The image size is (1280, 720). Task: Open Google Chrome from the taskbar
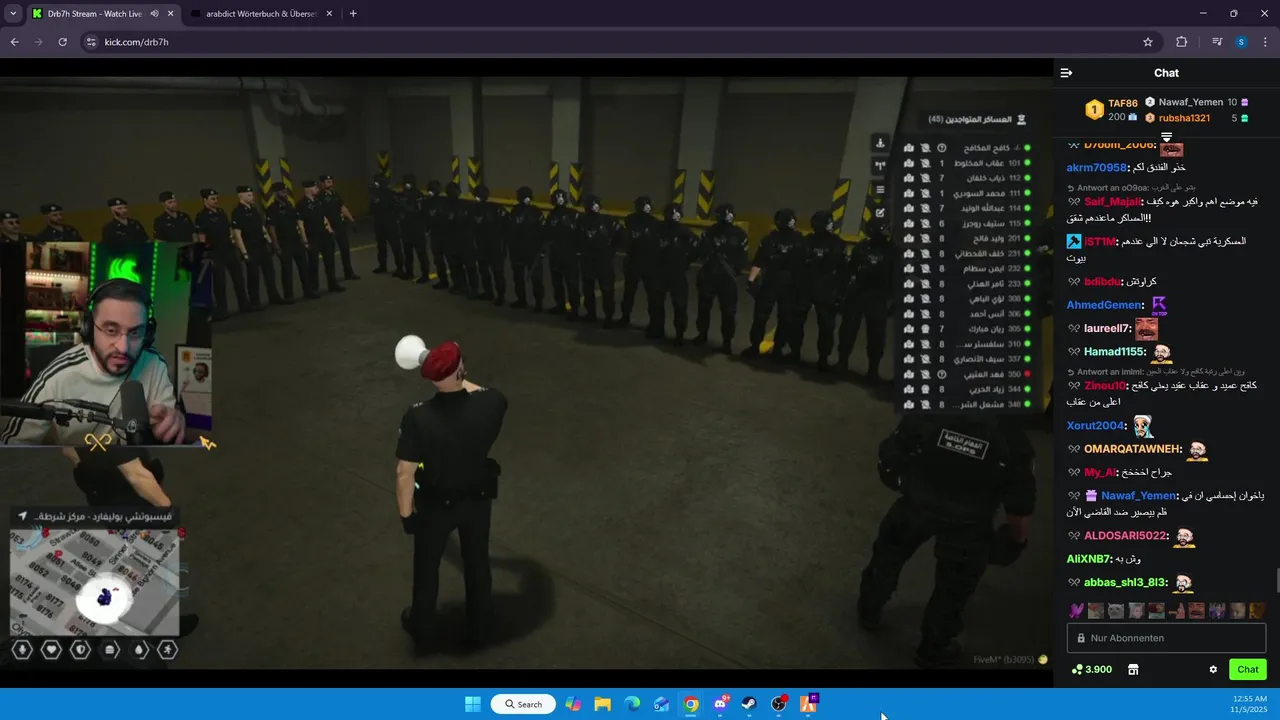click(691, 704)
